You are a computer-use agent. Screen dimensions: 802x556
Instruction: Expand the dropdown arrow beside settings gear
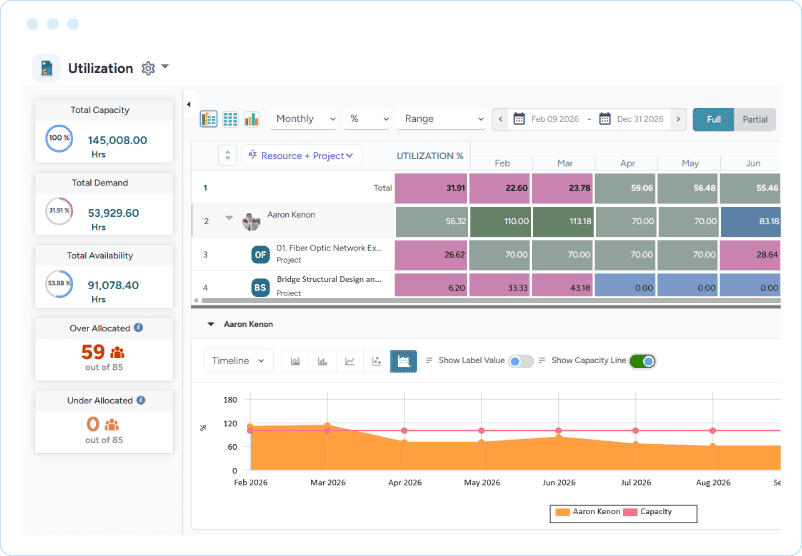tap(165, 66)
